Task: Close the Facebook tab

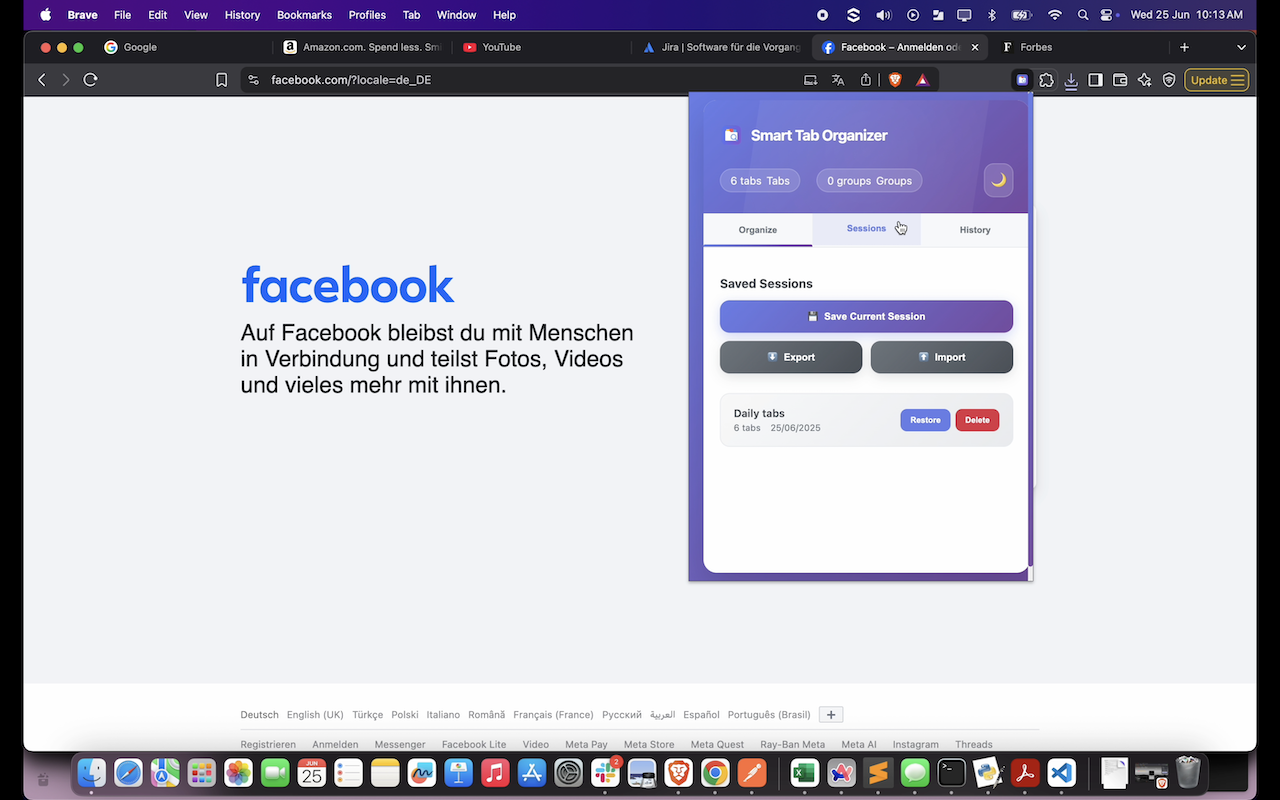Action: coord(976,47)
